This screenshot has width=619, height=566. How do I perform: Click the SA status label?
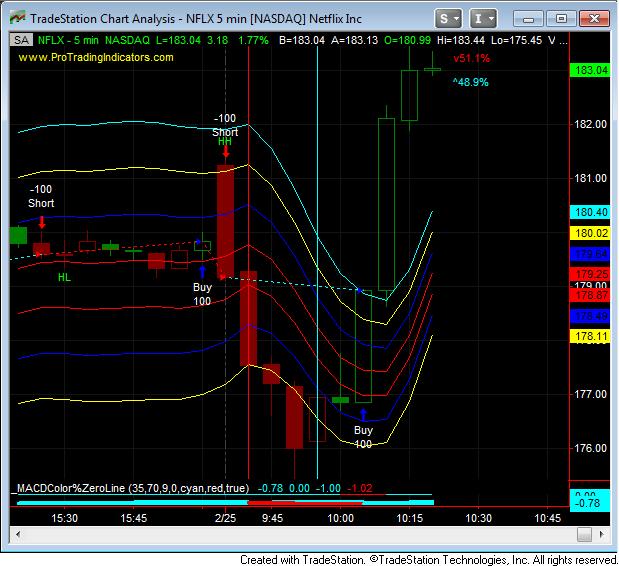21,40
